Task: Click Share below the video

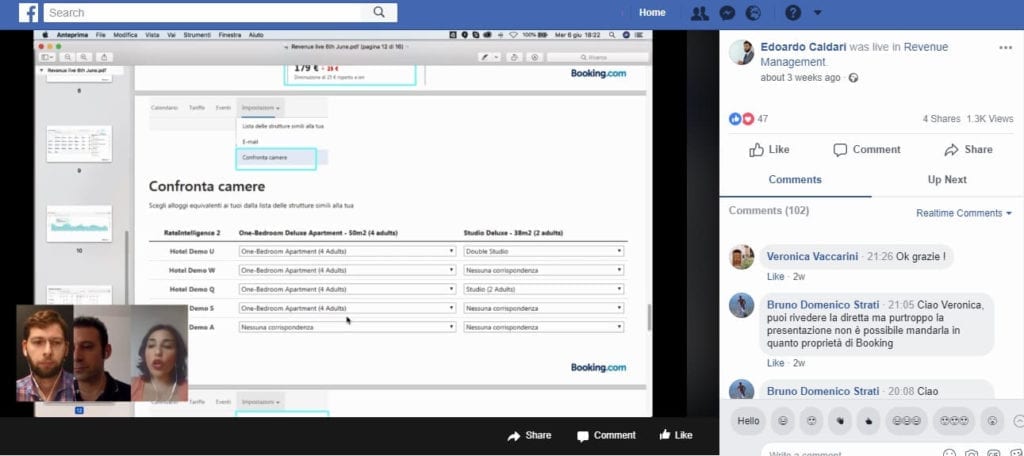Action: pos(529,436)
